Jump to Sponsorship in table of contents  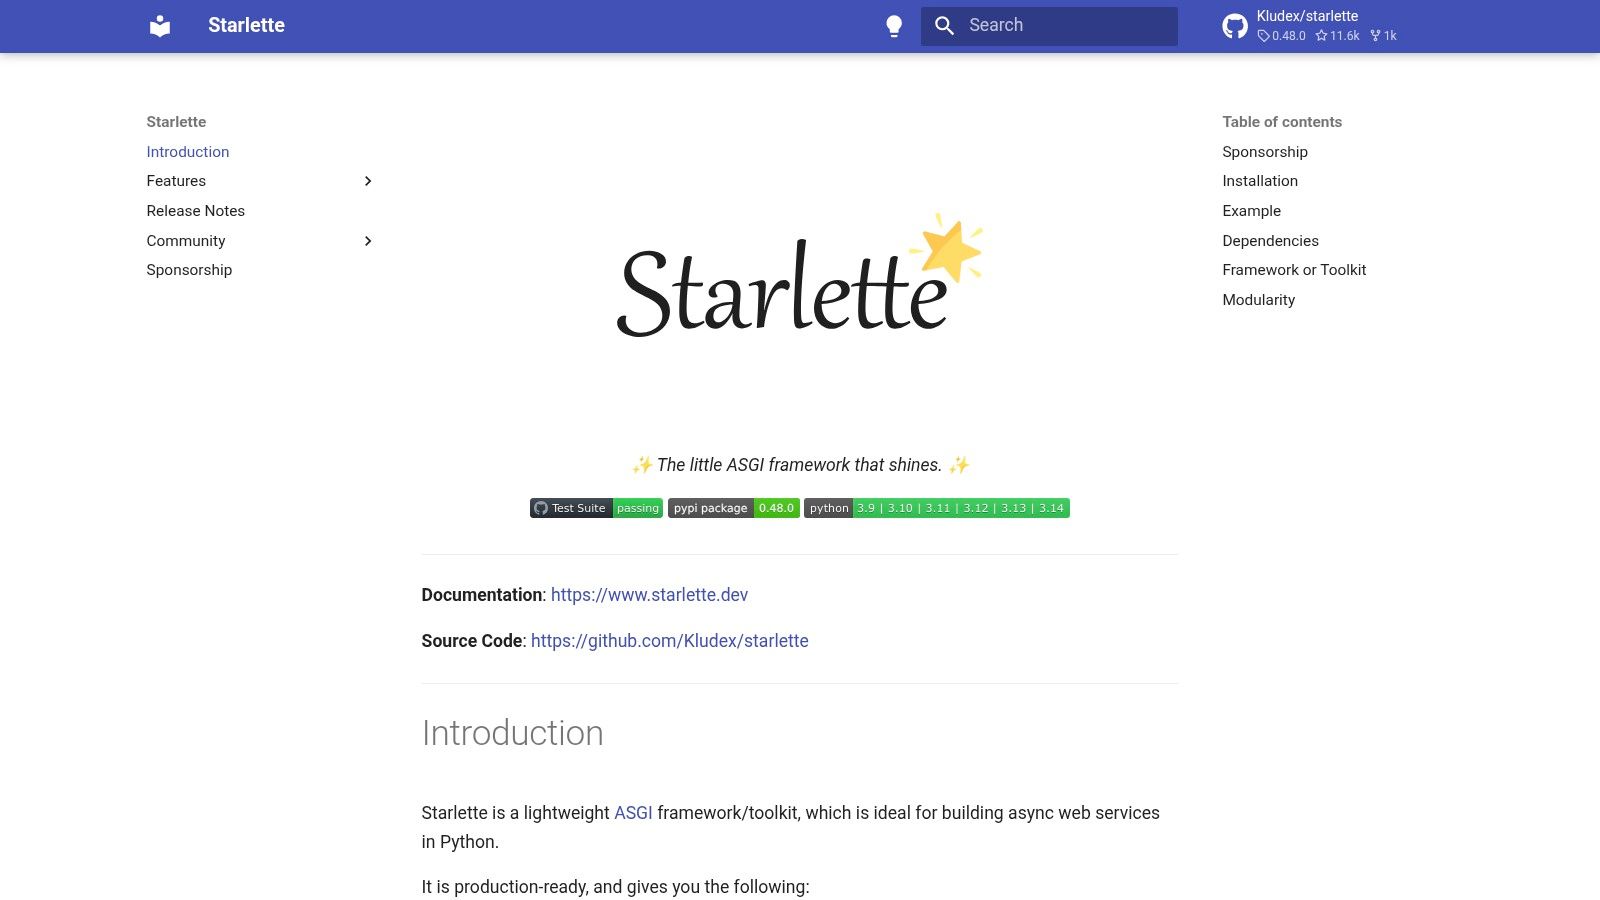coord(1265,152)
